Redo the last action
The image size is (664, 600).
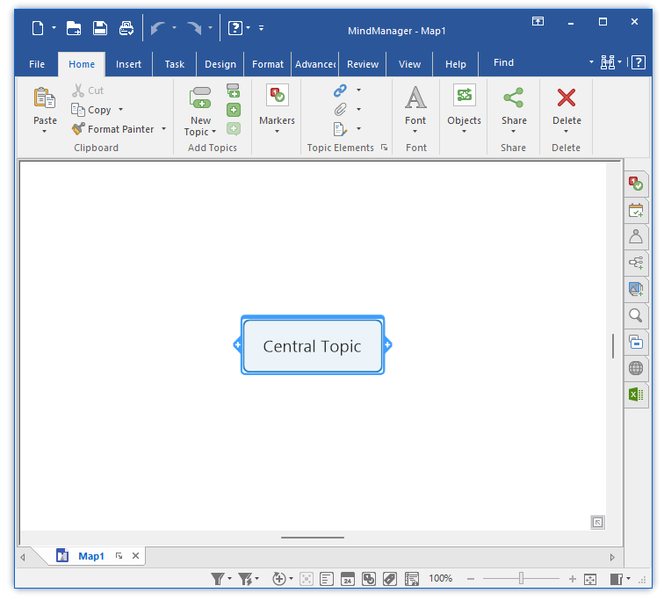click(x=194, y=28)
